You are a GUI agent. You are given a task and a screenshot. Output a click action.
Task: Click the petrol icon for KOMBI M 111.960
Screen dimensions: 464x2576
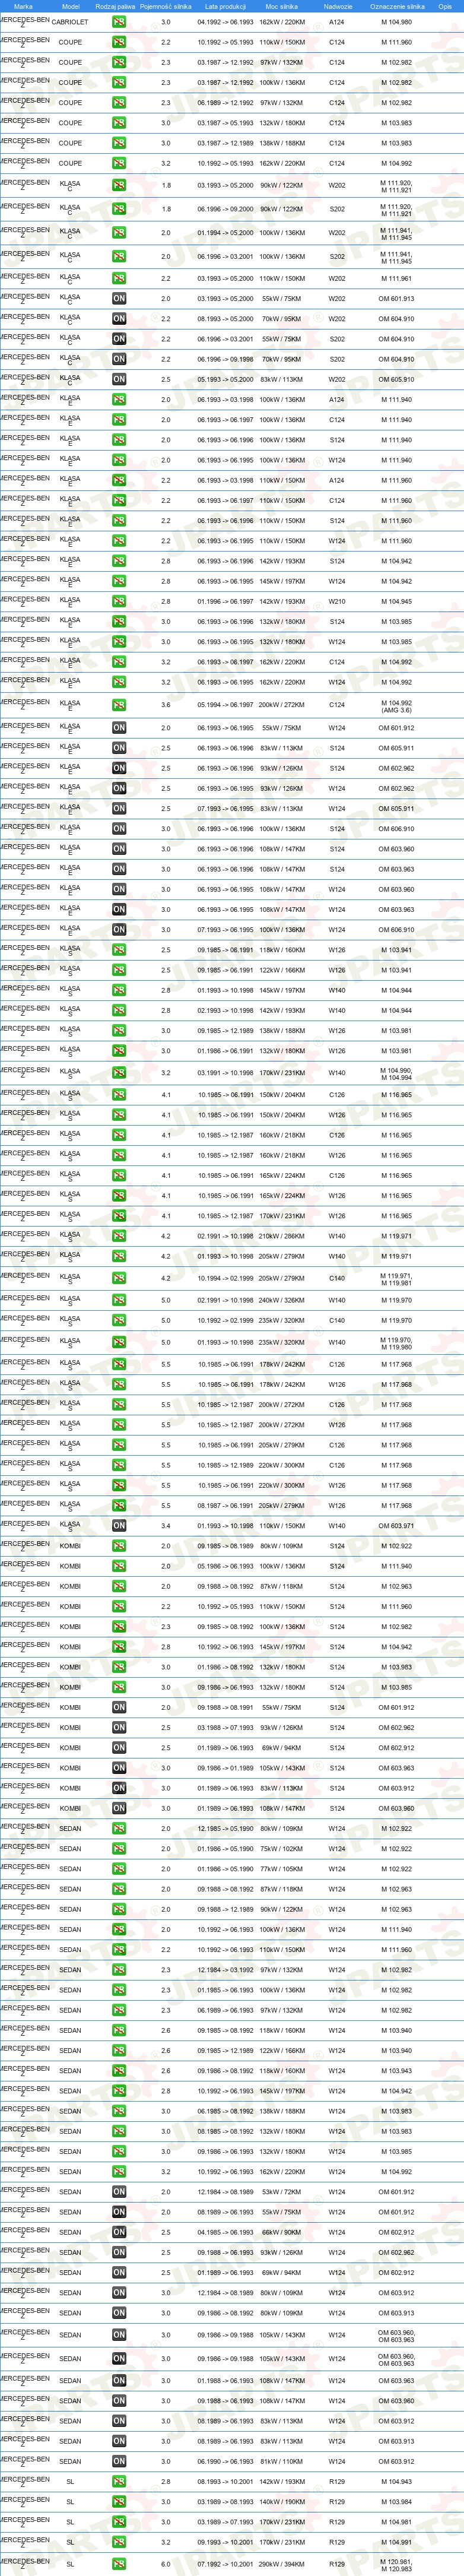tap(119, 1607)
